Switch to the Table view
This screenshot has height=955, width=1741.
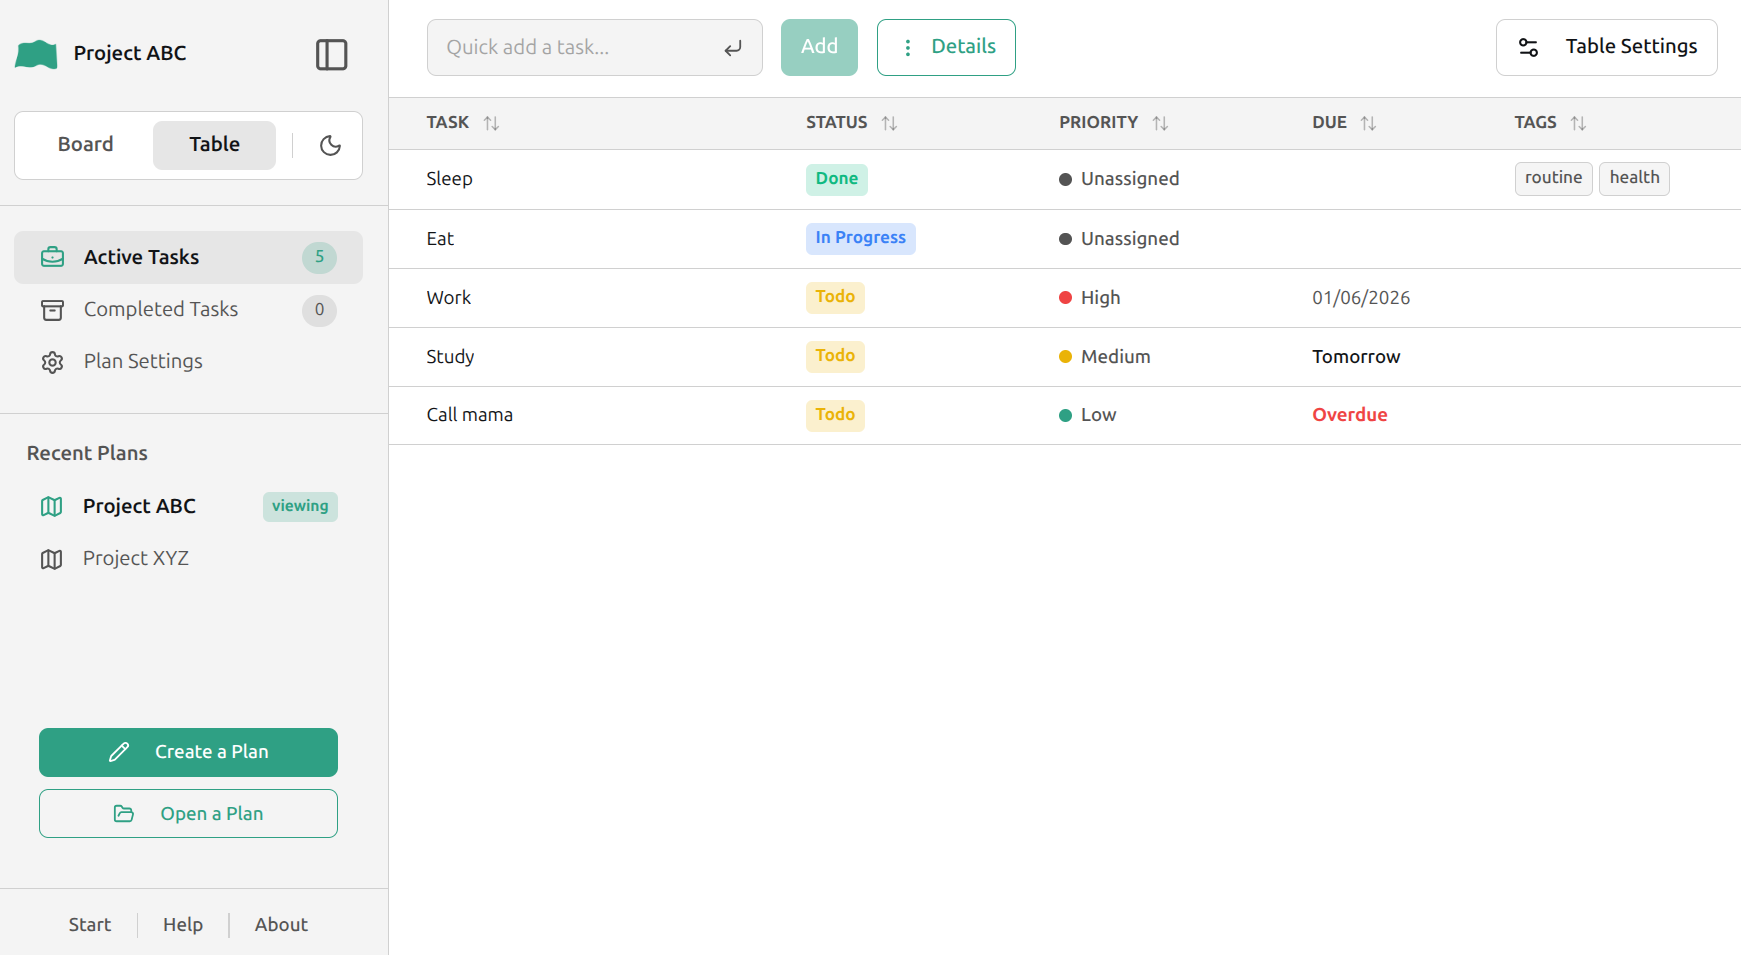coord(214,145)
